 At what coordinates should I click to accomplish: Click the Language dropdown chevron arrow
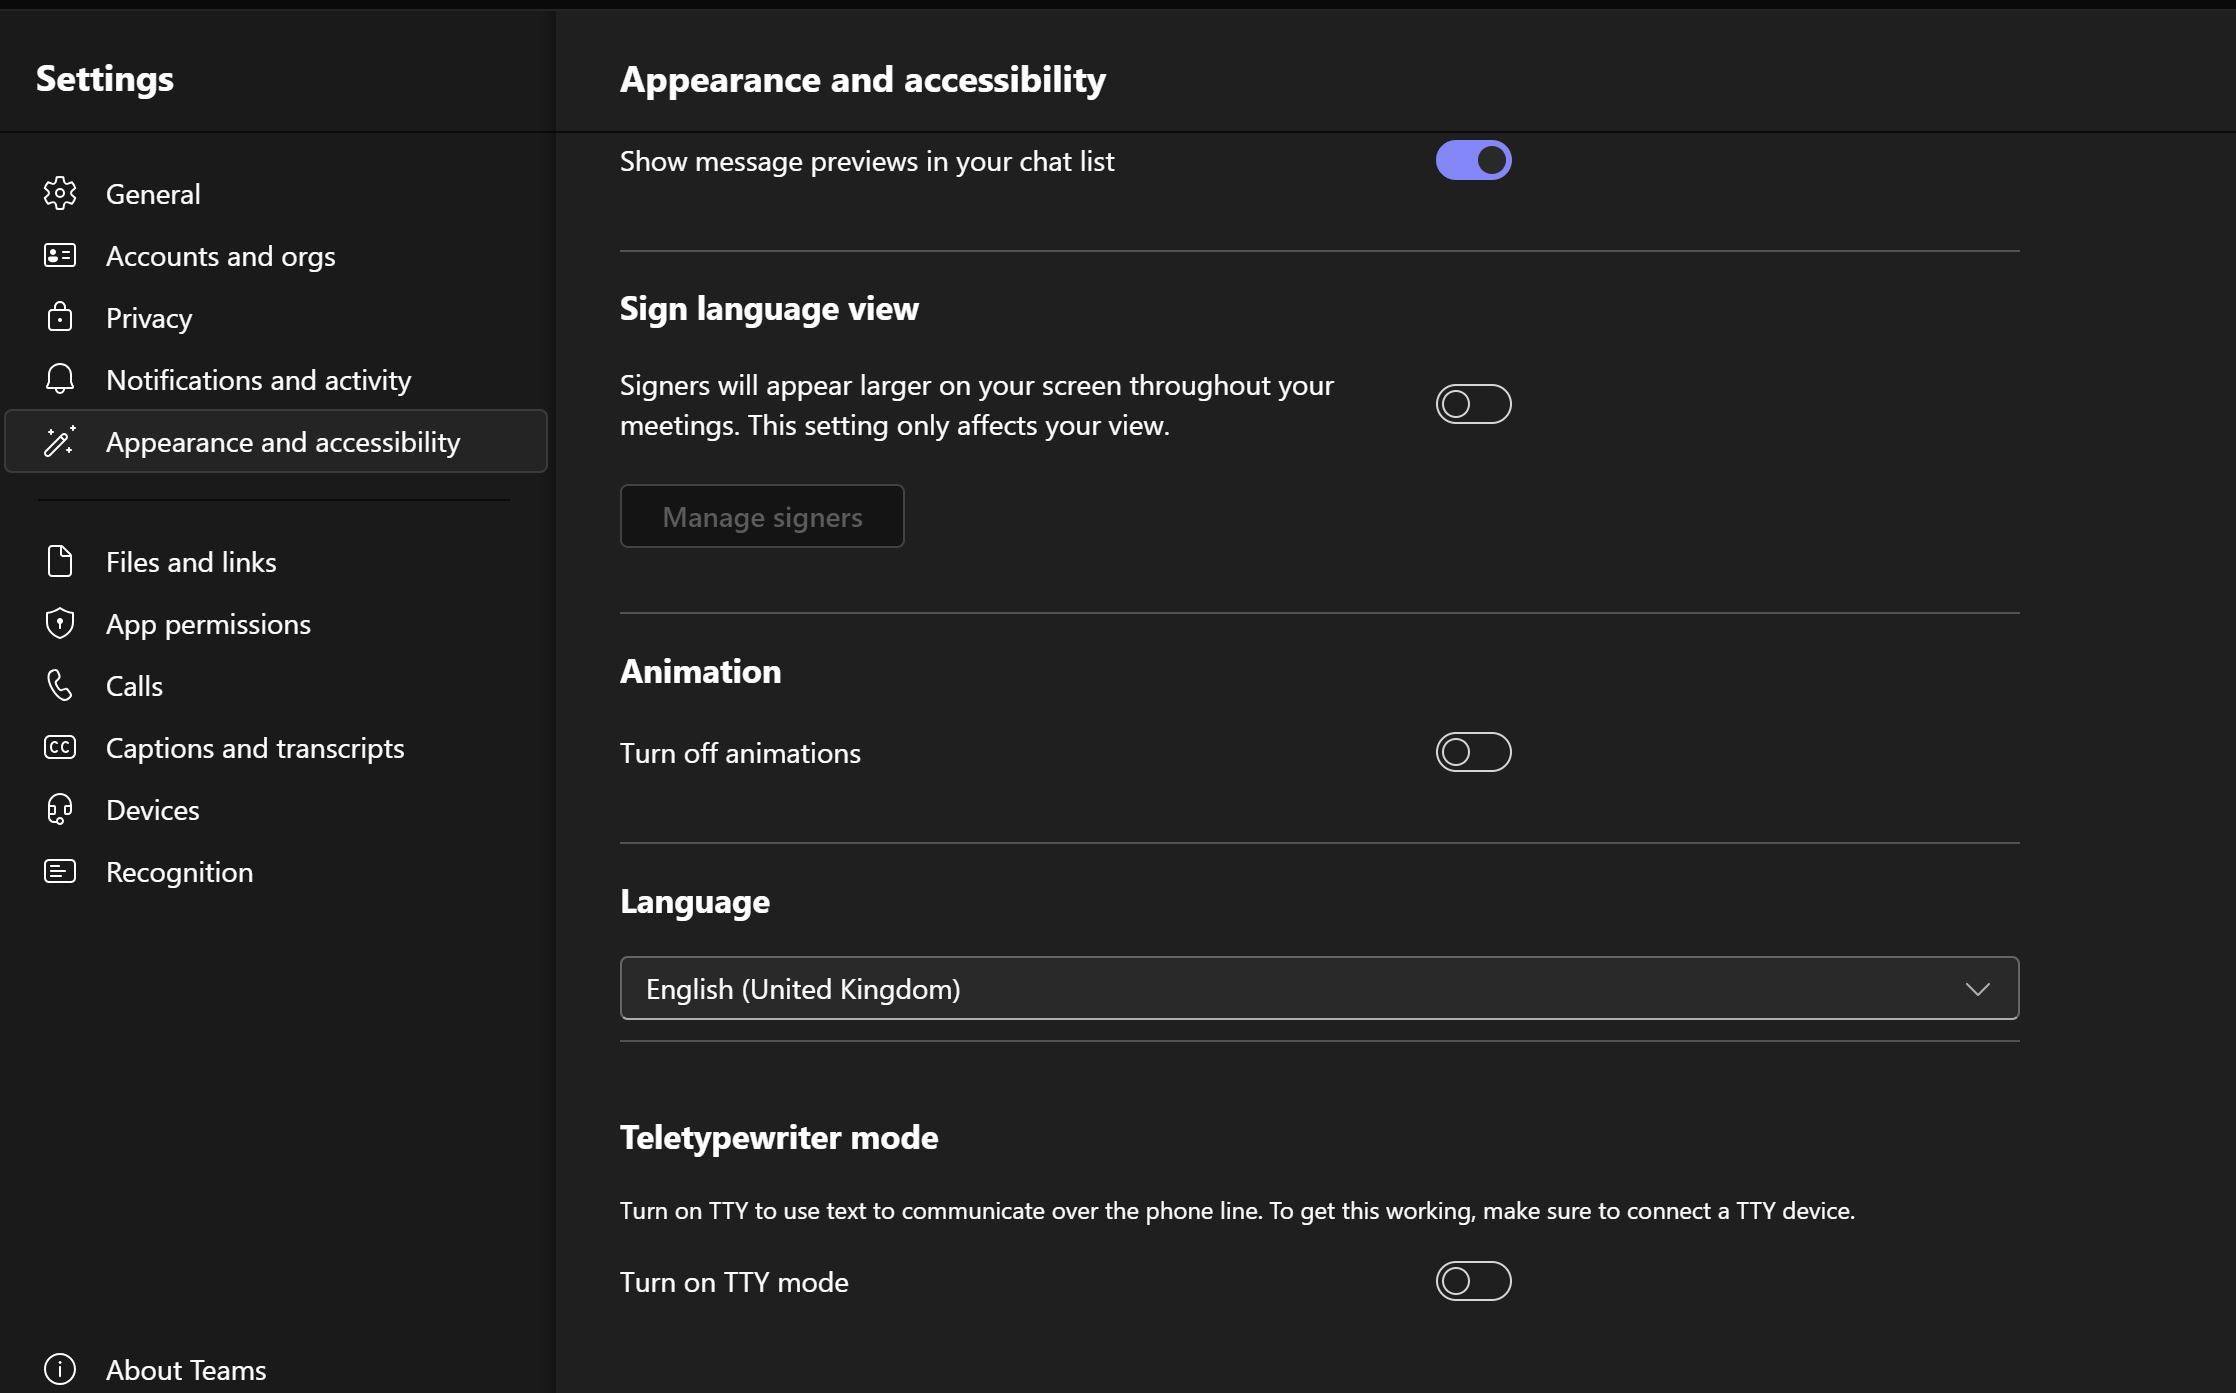pyautogui.click(x=1977, y=989)
